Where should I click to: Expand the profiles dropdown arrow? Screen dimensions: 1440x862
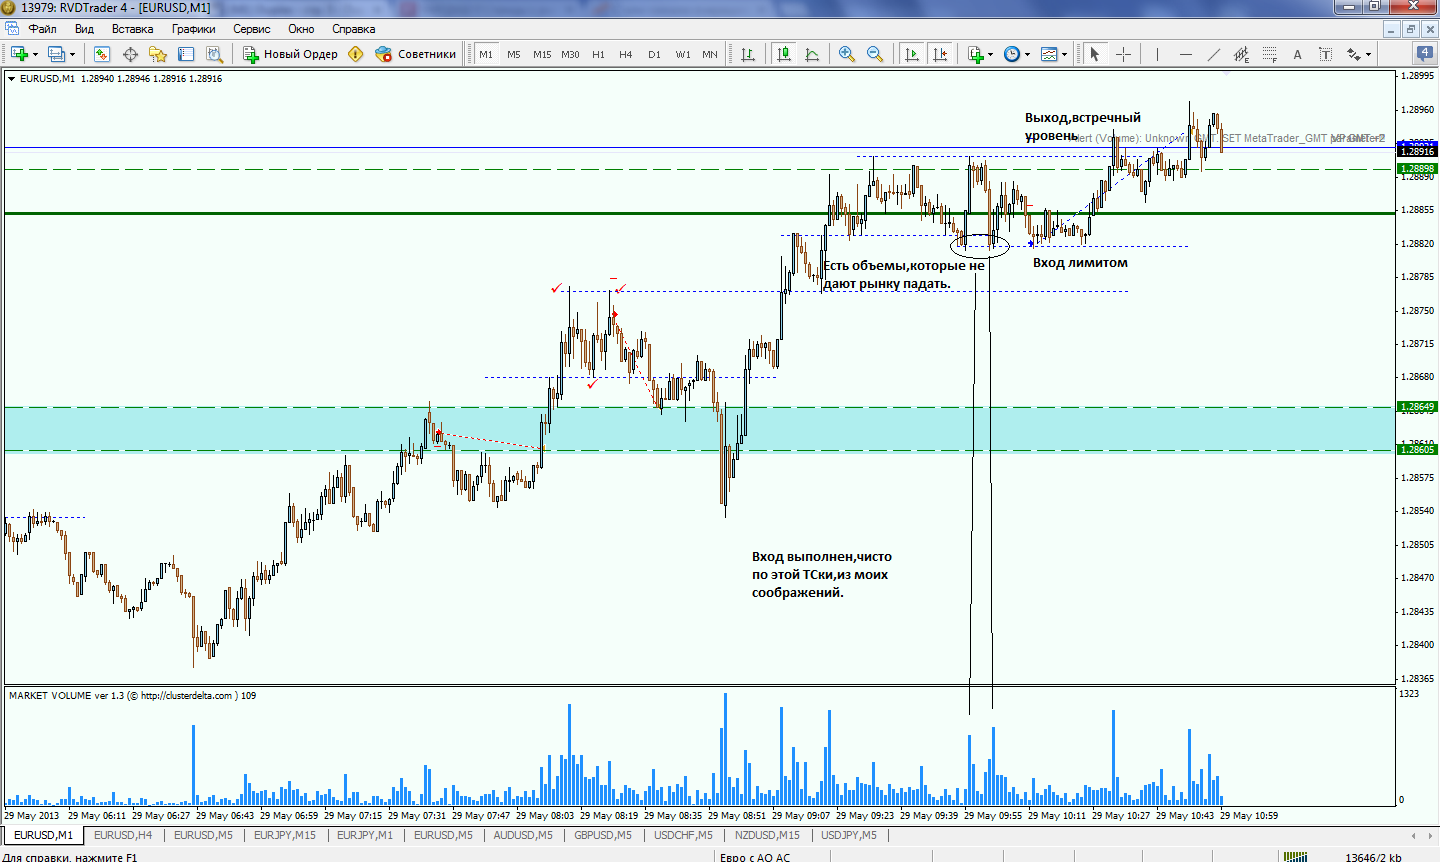tap(72, 55)
